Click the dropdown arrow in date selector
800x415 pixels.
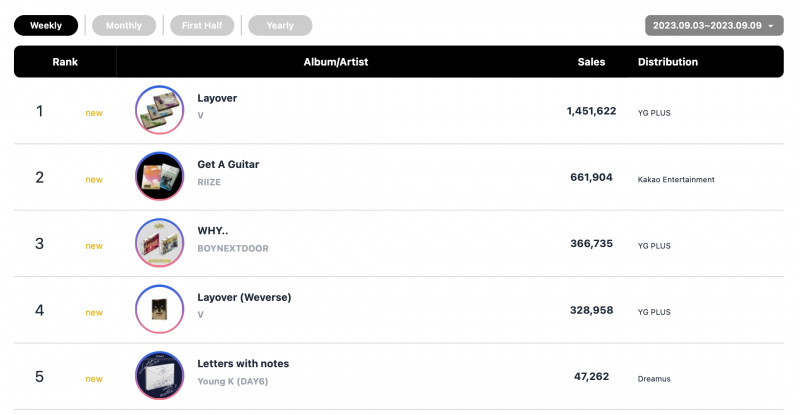[x=771, y=26]
